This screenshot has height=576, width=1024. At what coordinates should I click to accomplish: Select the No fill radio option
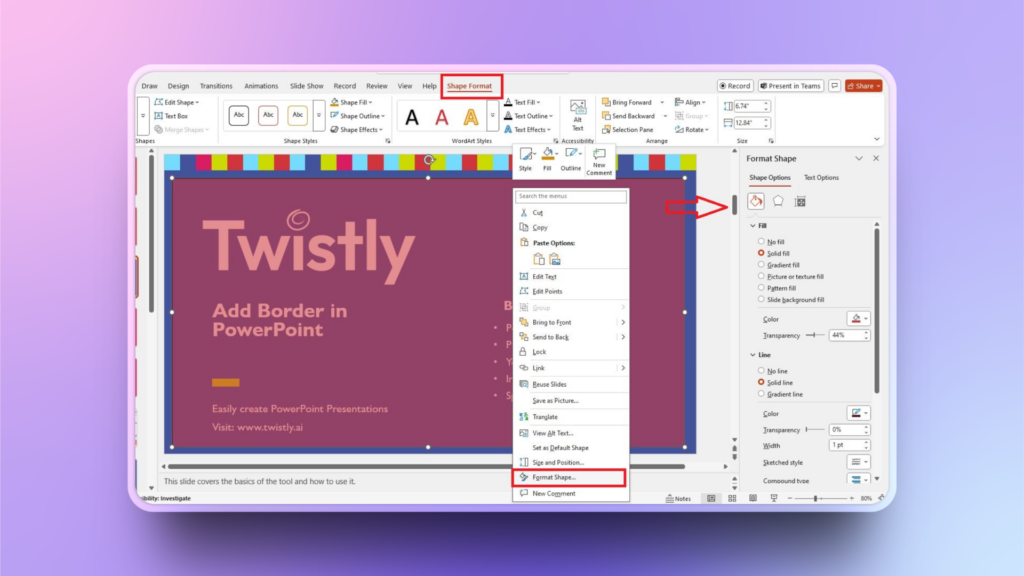coord(761,242)
